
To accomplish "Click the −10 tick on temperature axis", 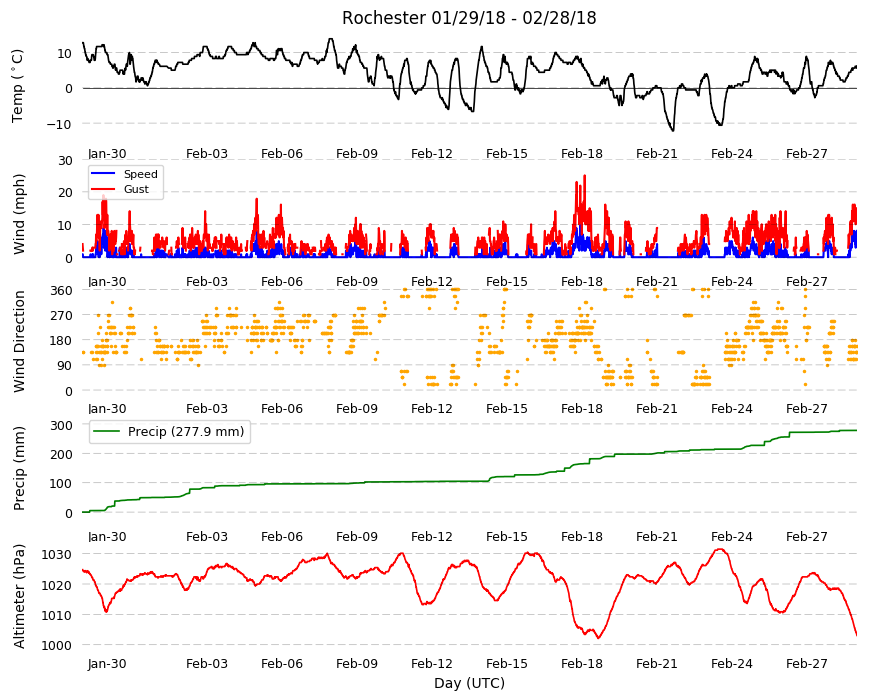I will click(x=59, y=124).
